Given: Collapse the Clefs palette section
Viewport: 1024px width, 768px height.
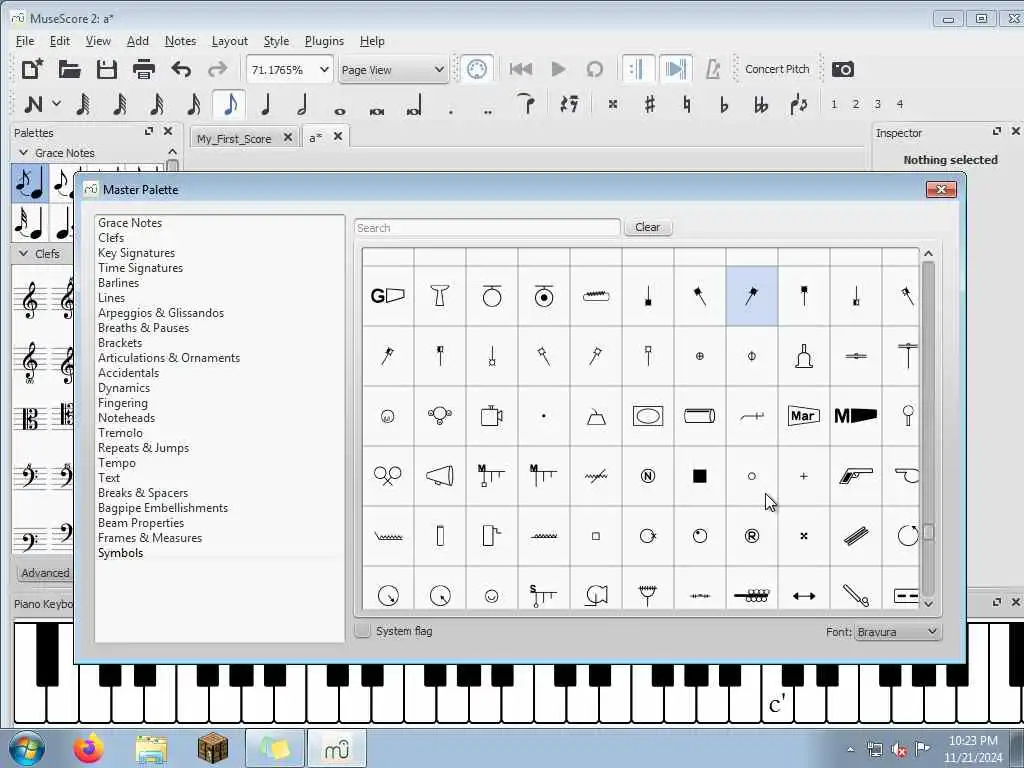Looking at the screenshot, I should 24,253.
